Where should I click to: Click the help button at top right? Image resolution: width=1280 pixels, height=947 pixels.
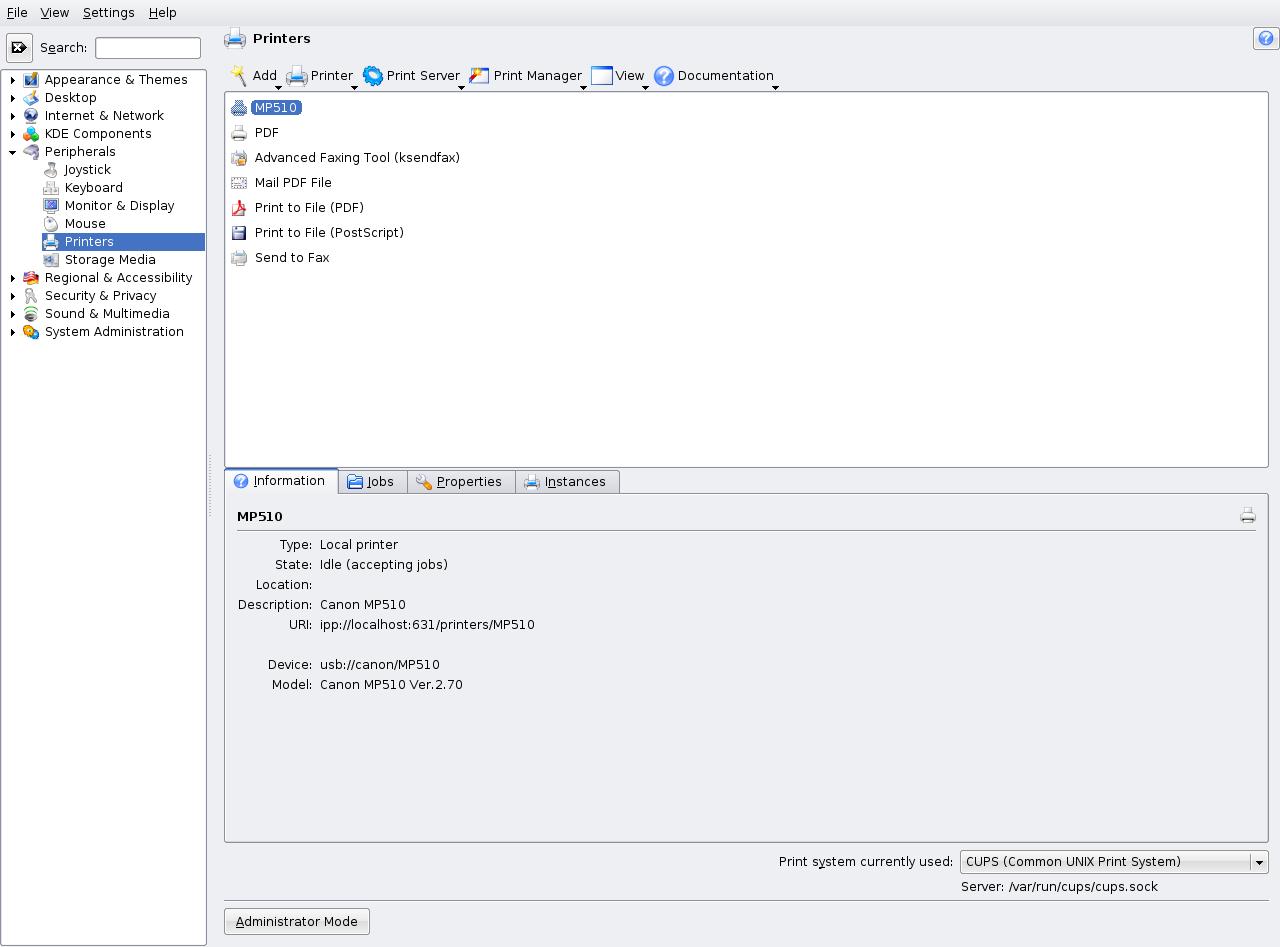pyautogui.click(x=1266, y=38)
